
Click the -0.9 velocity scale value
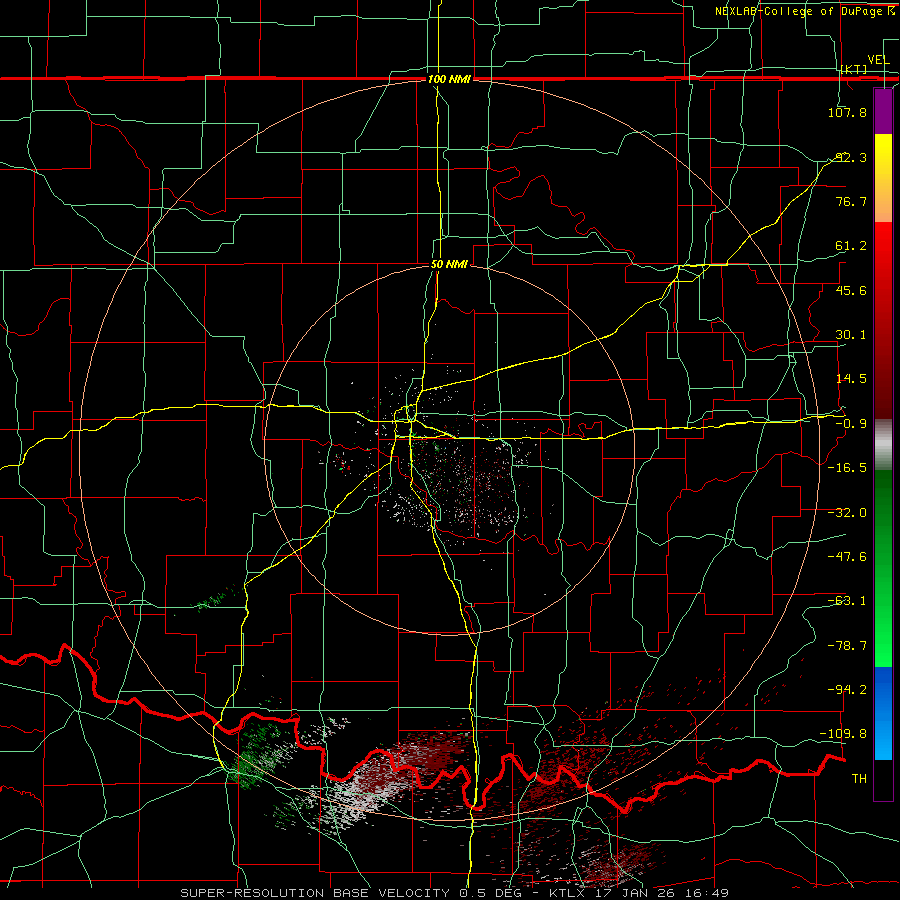click(x=850, y=424)
